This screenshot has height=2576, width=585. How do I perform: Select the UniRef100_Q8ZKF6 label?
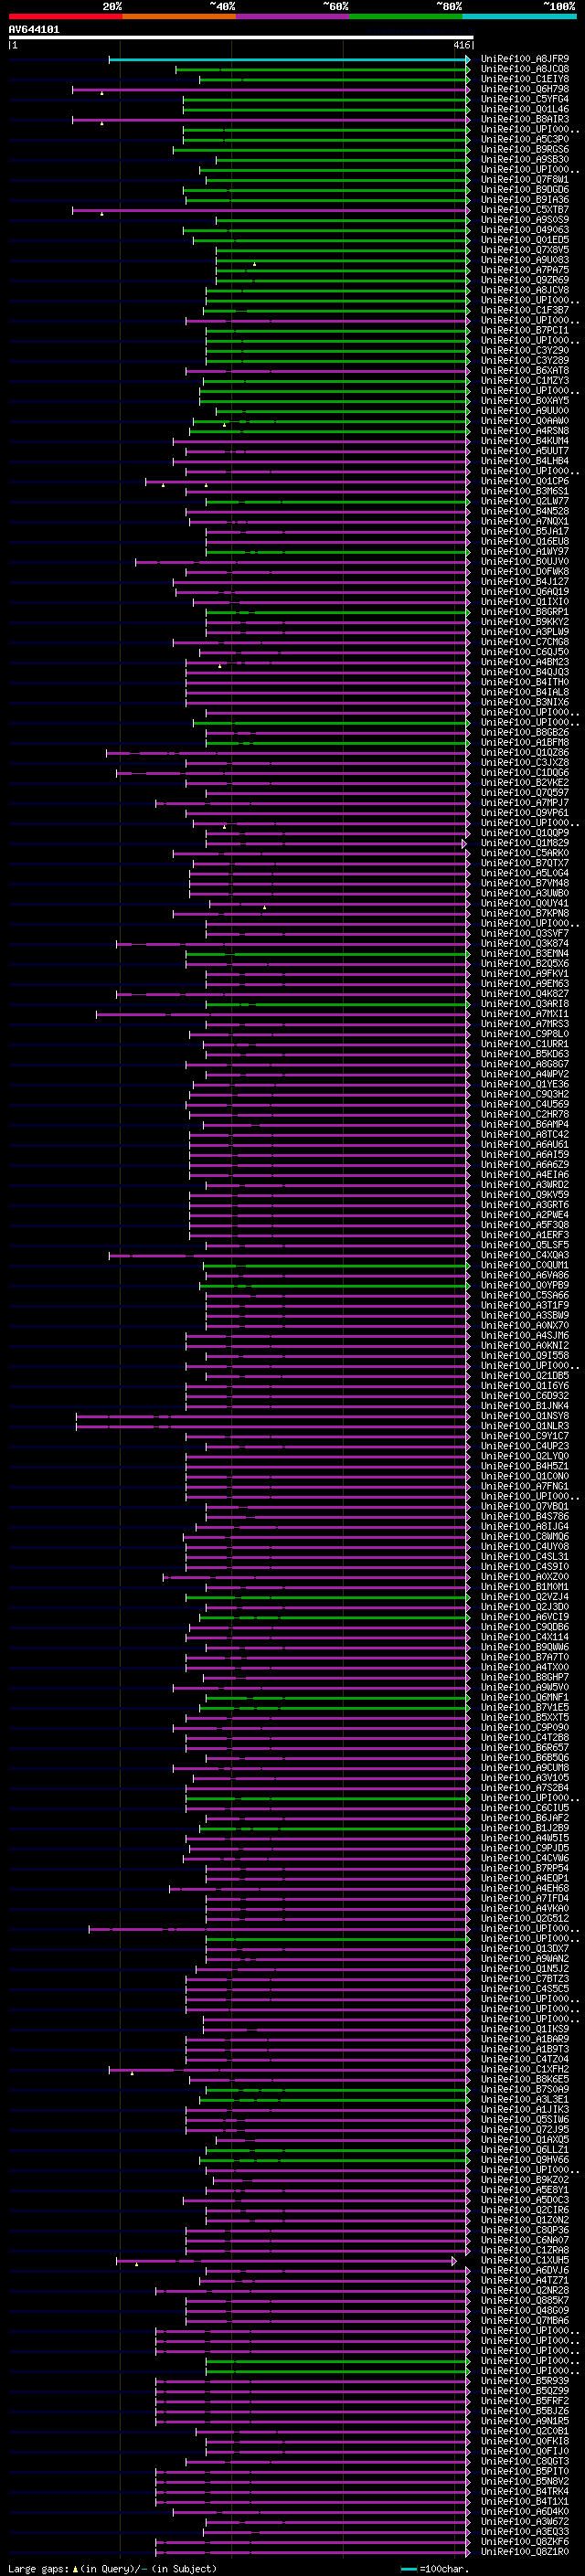(525, 2541)
